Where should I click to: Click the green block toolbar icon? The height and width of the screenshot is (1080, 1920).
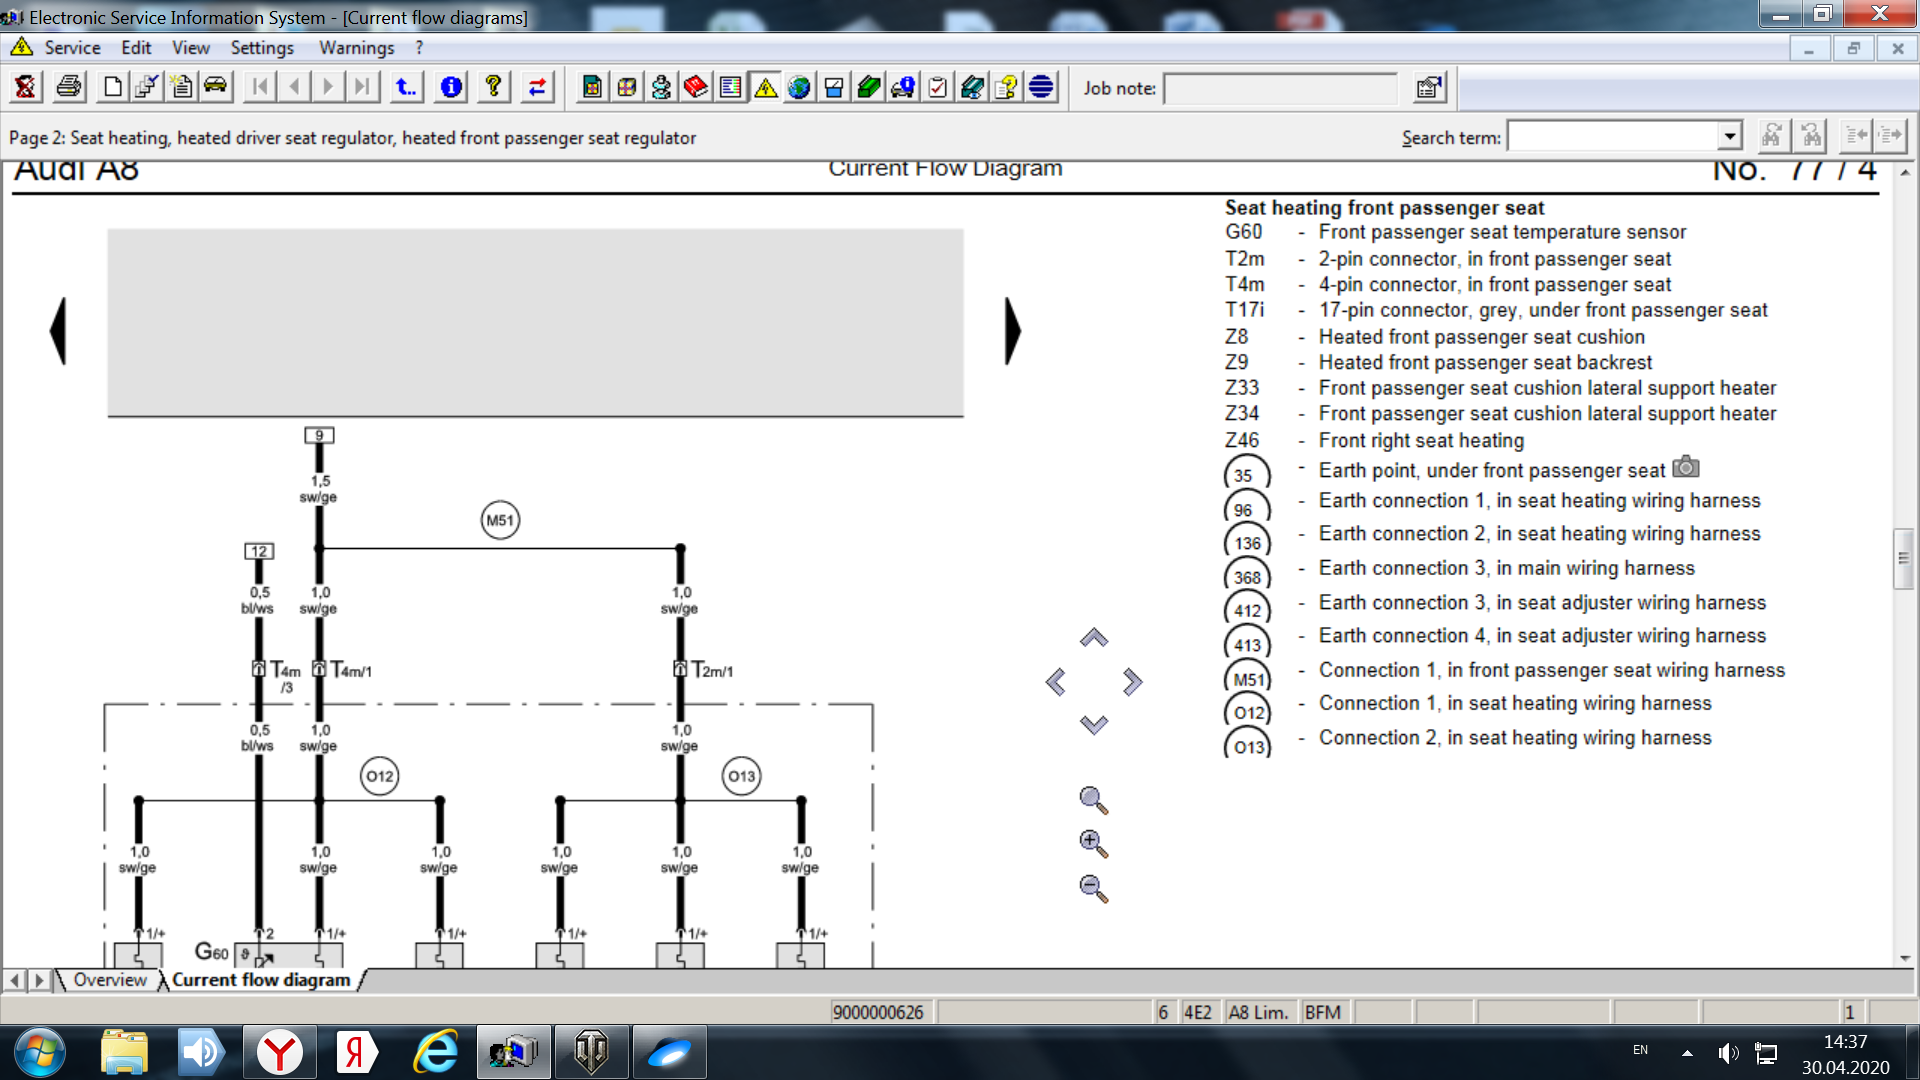[x=869, y=88]
